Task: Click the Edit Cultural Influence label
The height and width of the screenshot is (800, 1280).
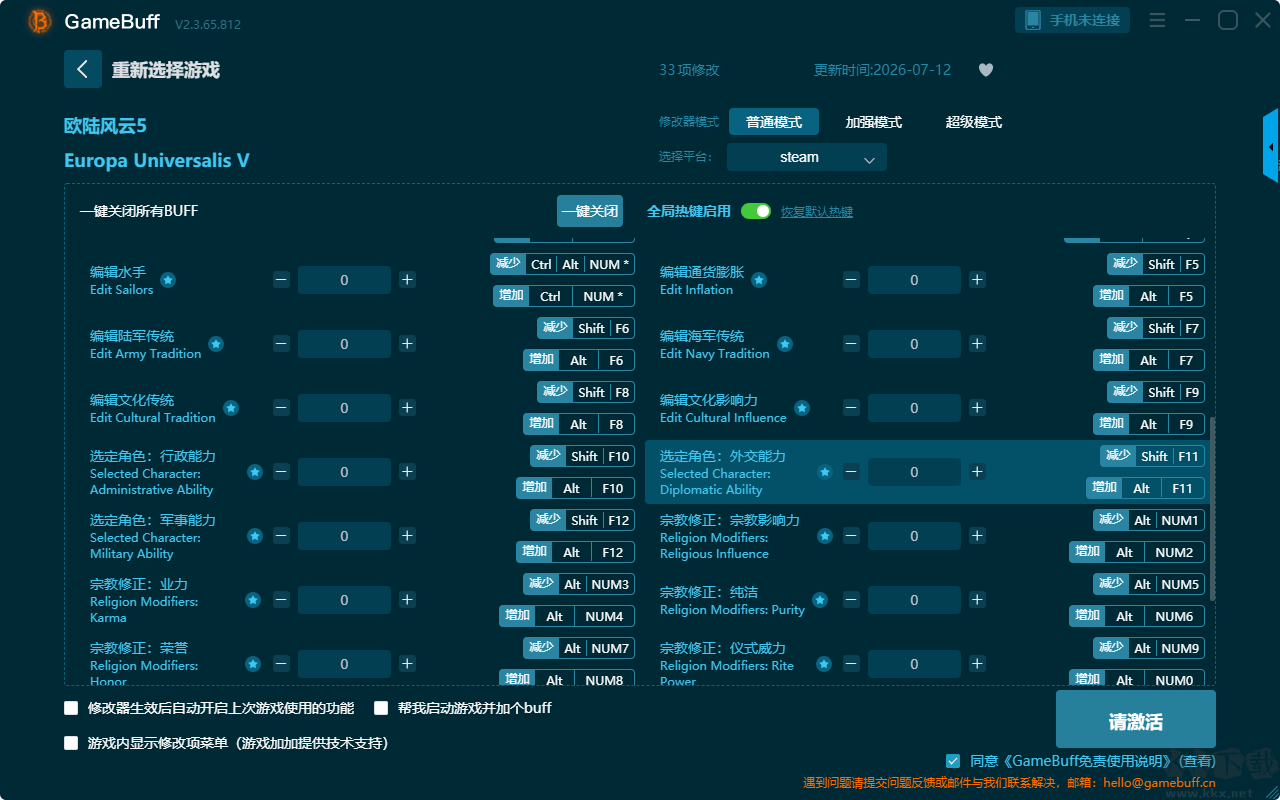Action: (x=723, y=417)
